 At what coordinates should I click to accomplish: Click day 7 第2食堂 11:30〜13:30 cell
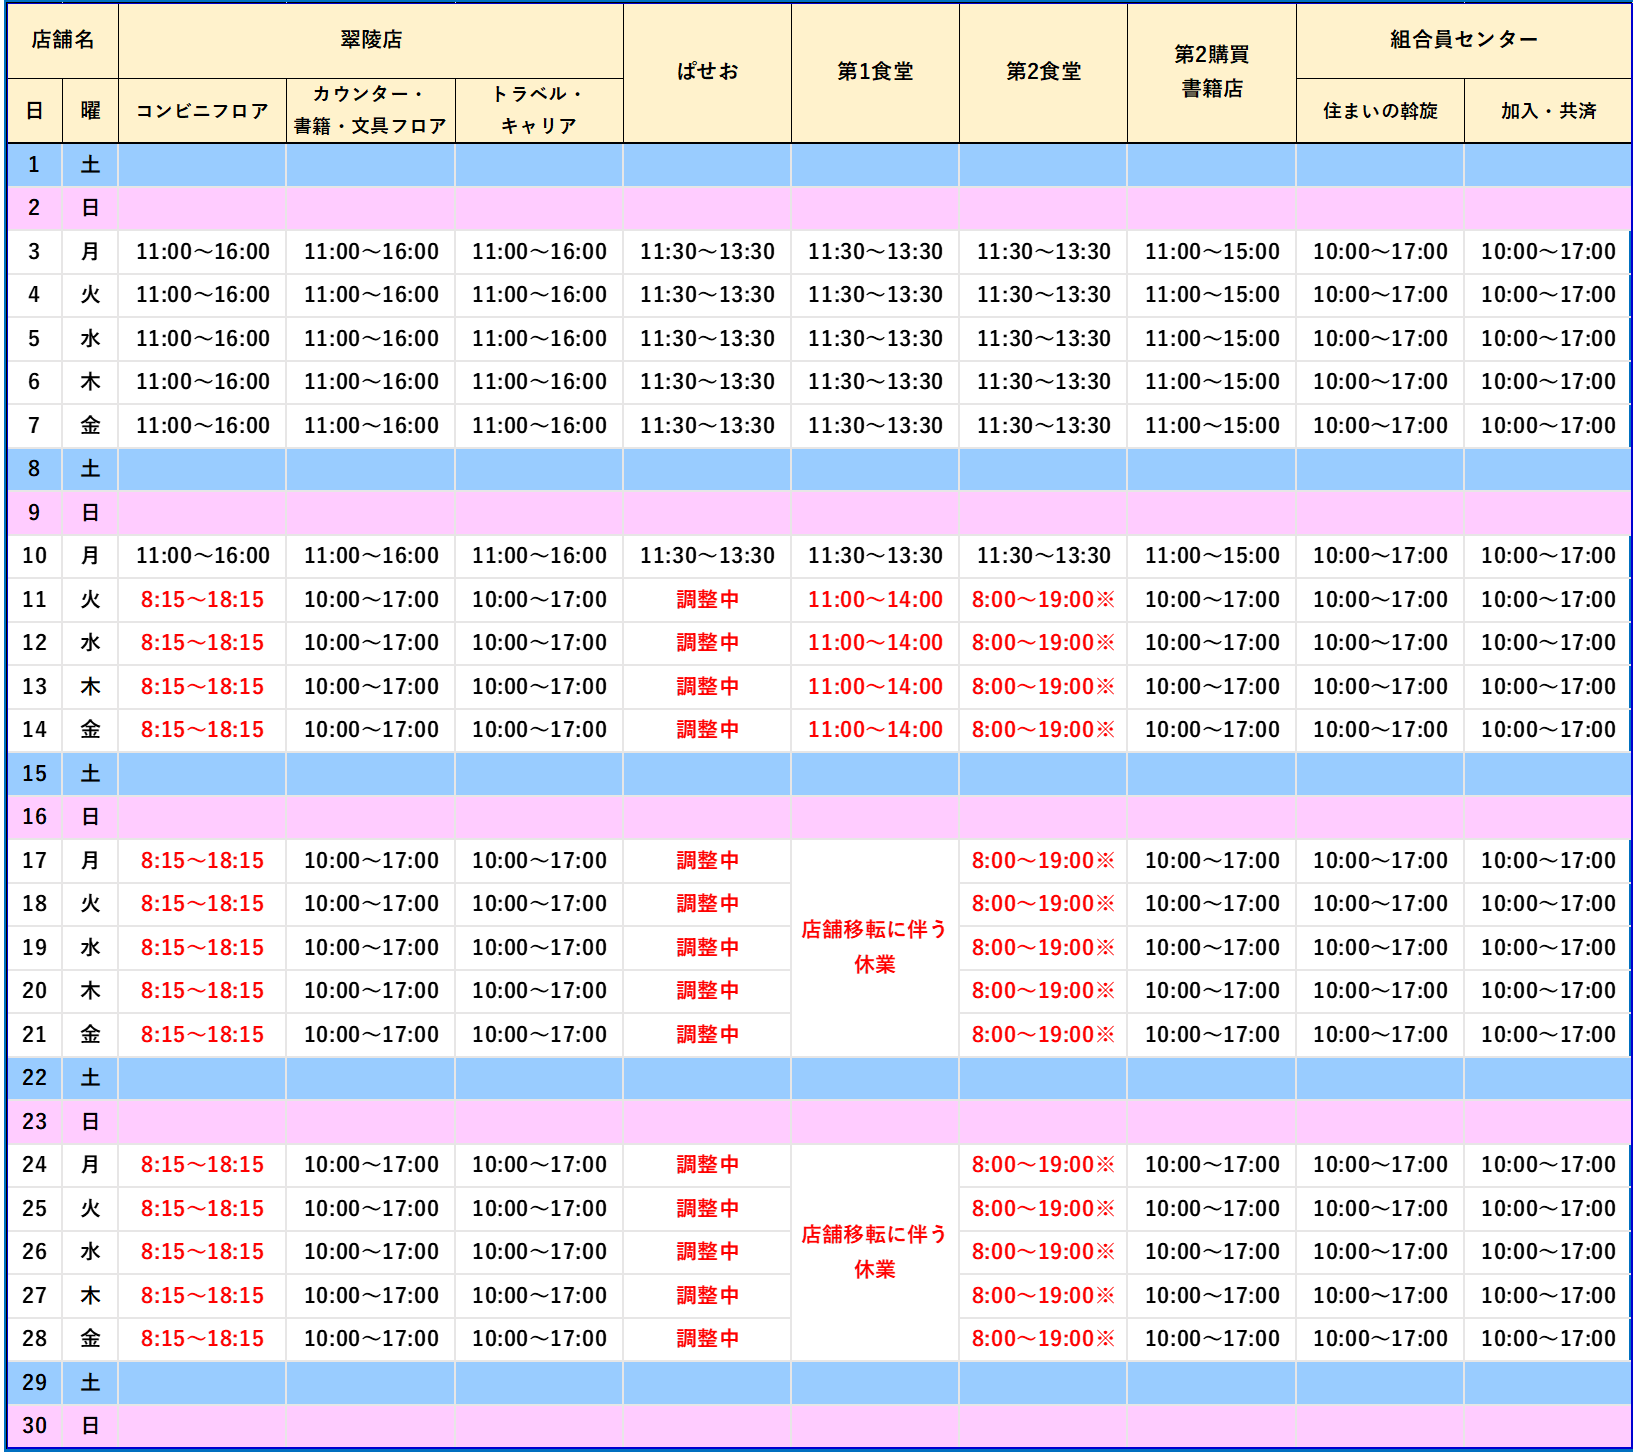[1043, 426]
